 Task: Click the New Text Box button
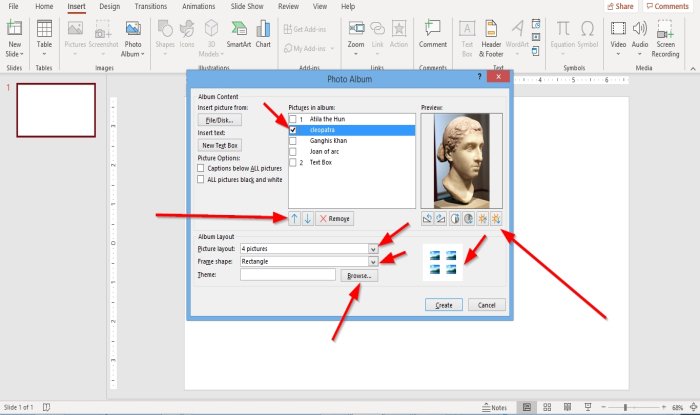[x=220, y=145]
